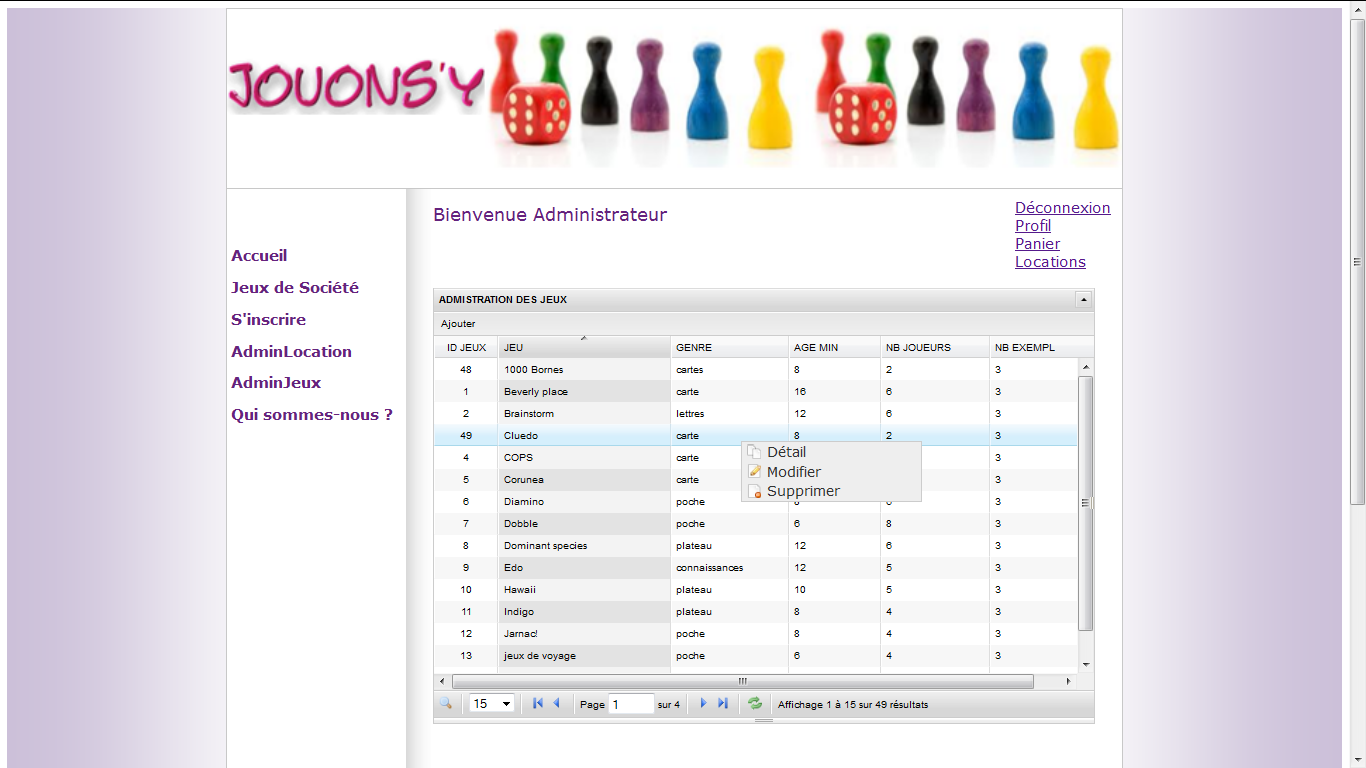Choose Modifier in the context menu

(x=831, y=472)
